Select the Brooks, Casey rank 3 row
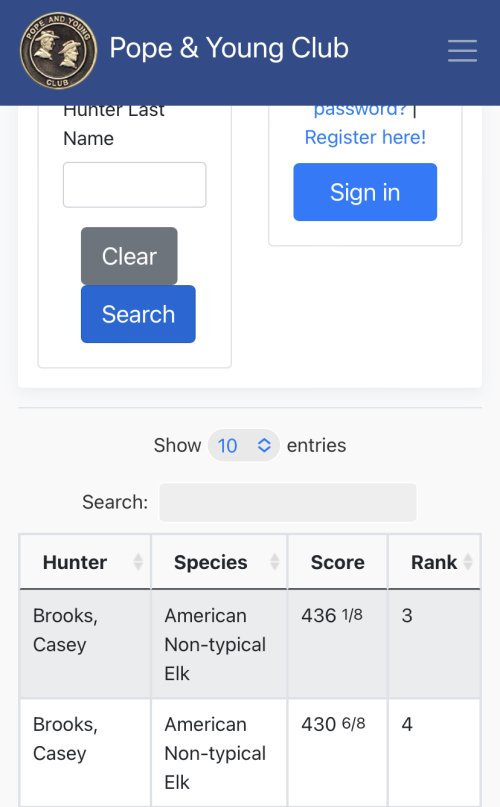 [250, 644]
